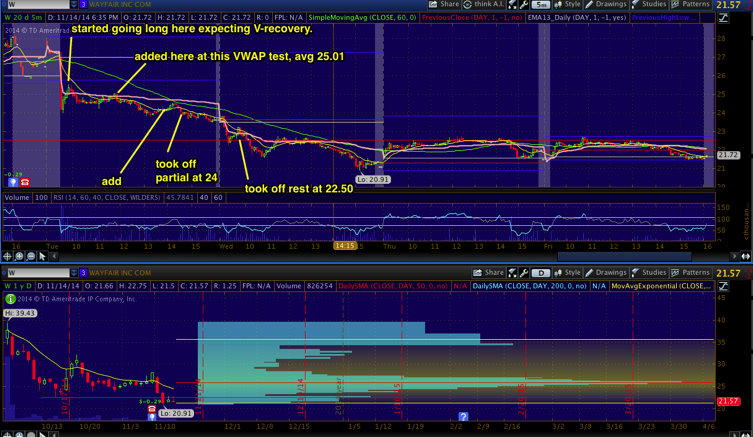Click the blue question mark marker on lower chart
The width and height of the screenshot is (753, 437).
point(463,416)
